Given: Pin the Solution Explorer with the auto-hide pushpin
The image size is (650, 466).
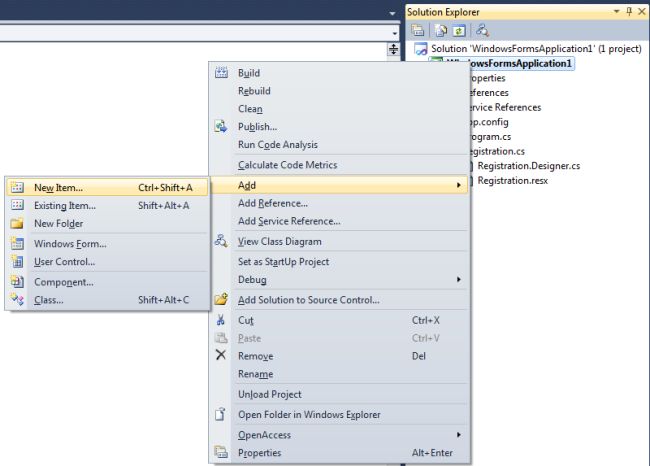Looking at the screenshot, I should coord(629,12).
